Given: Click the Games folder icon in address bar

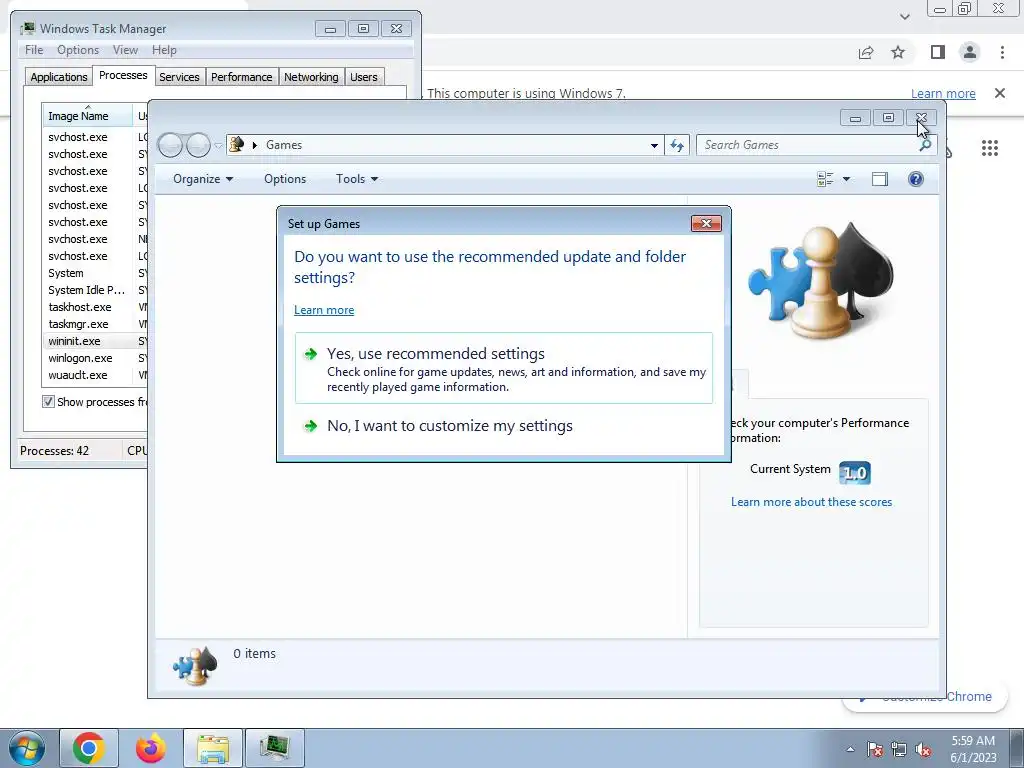Looking at the screenshot, I should tap(236, 144).
